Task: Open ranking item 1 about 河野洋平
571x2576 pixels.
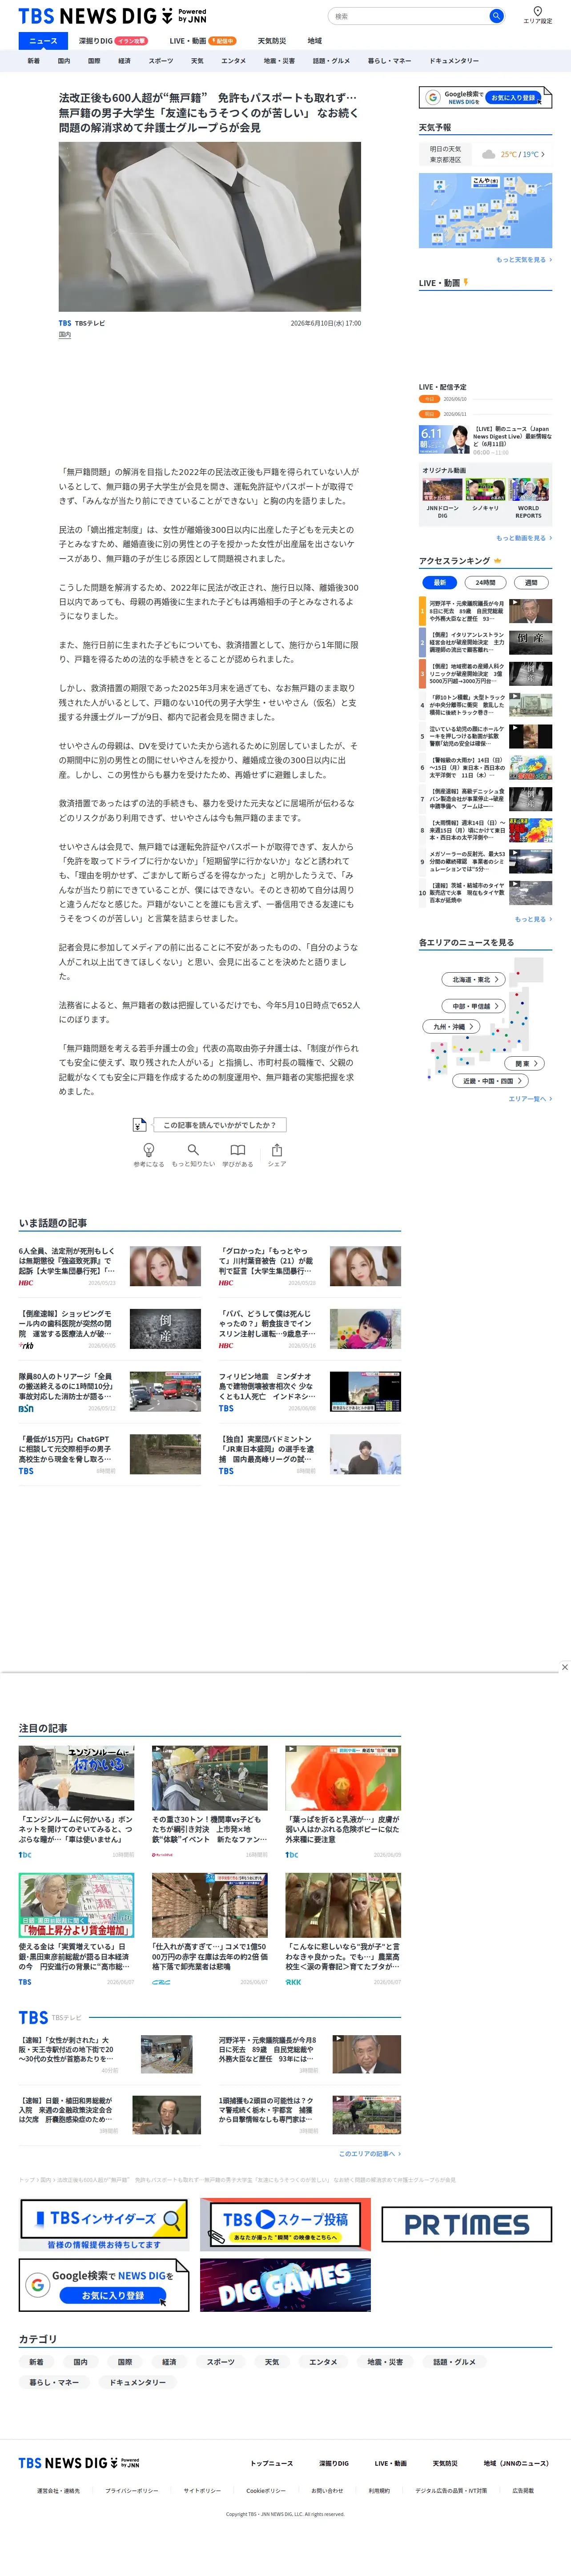Action: pos(485,611)
